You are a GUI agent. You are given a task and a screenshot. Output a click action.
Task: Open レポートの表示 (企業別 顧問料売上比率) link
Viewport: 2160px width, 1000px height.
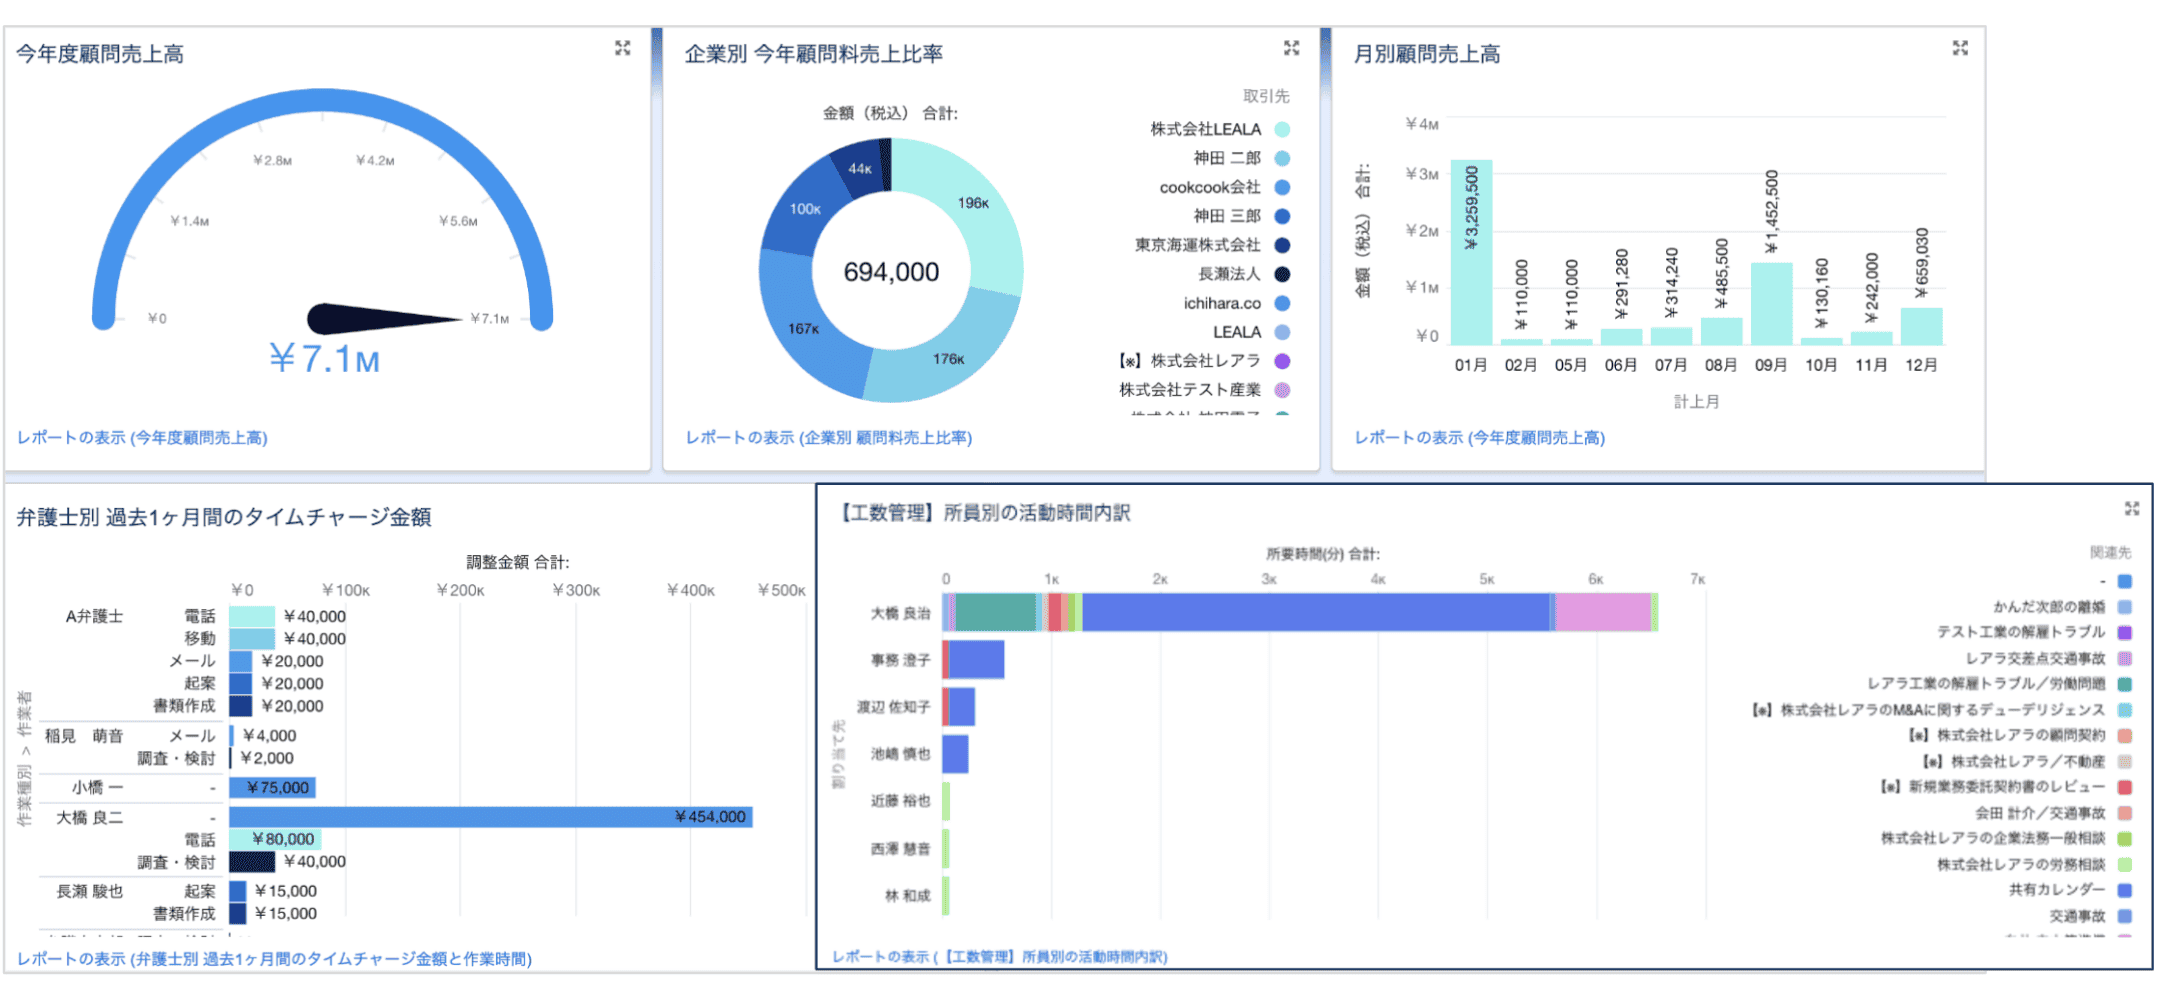pos(828,438)
